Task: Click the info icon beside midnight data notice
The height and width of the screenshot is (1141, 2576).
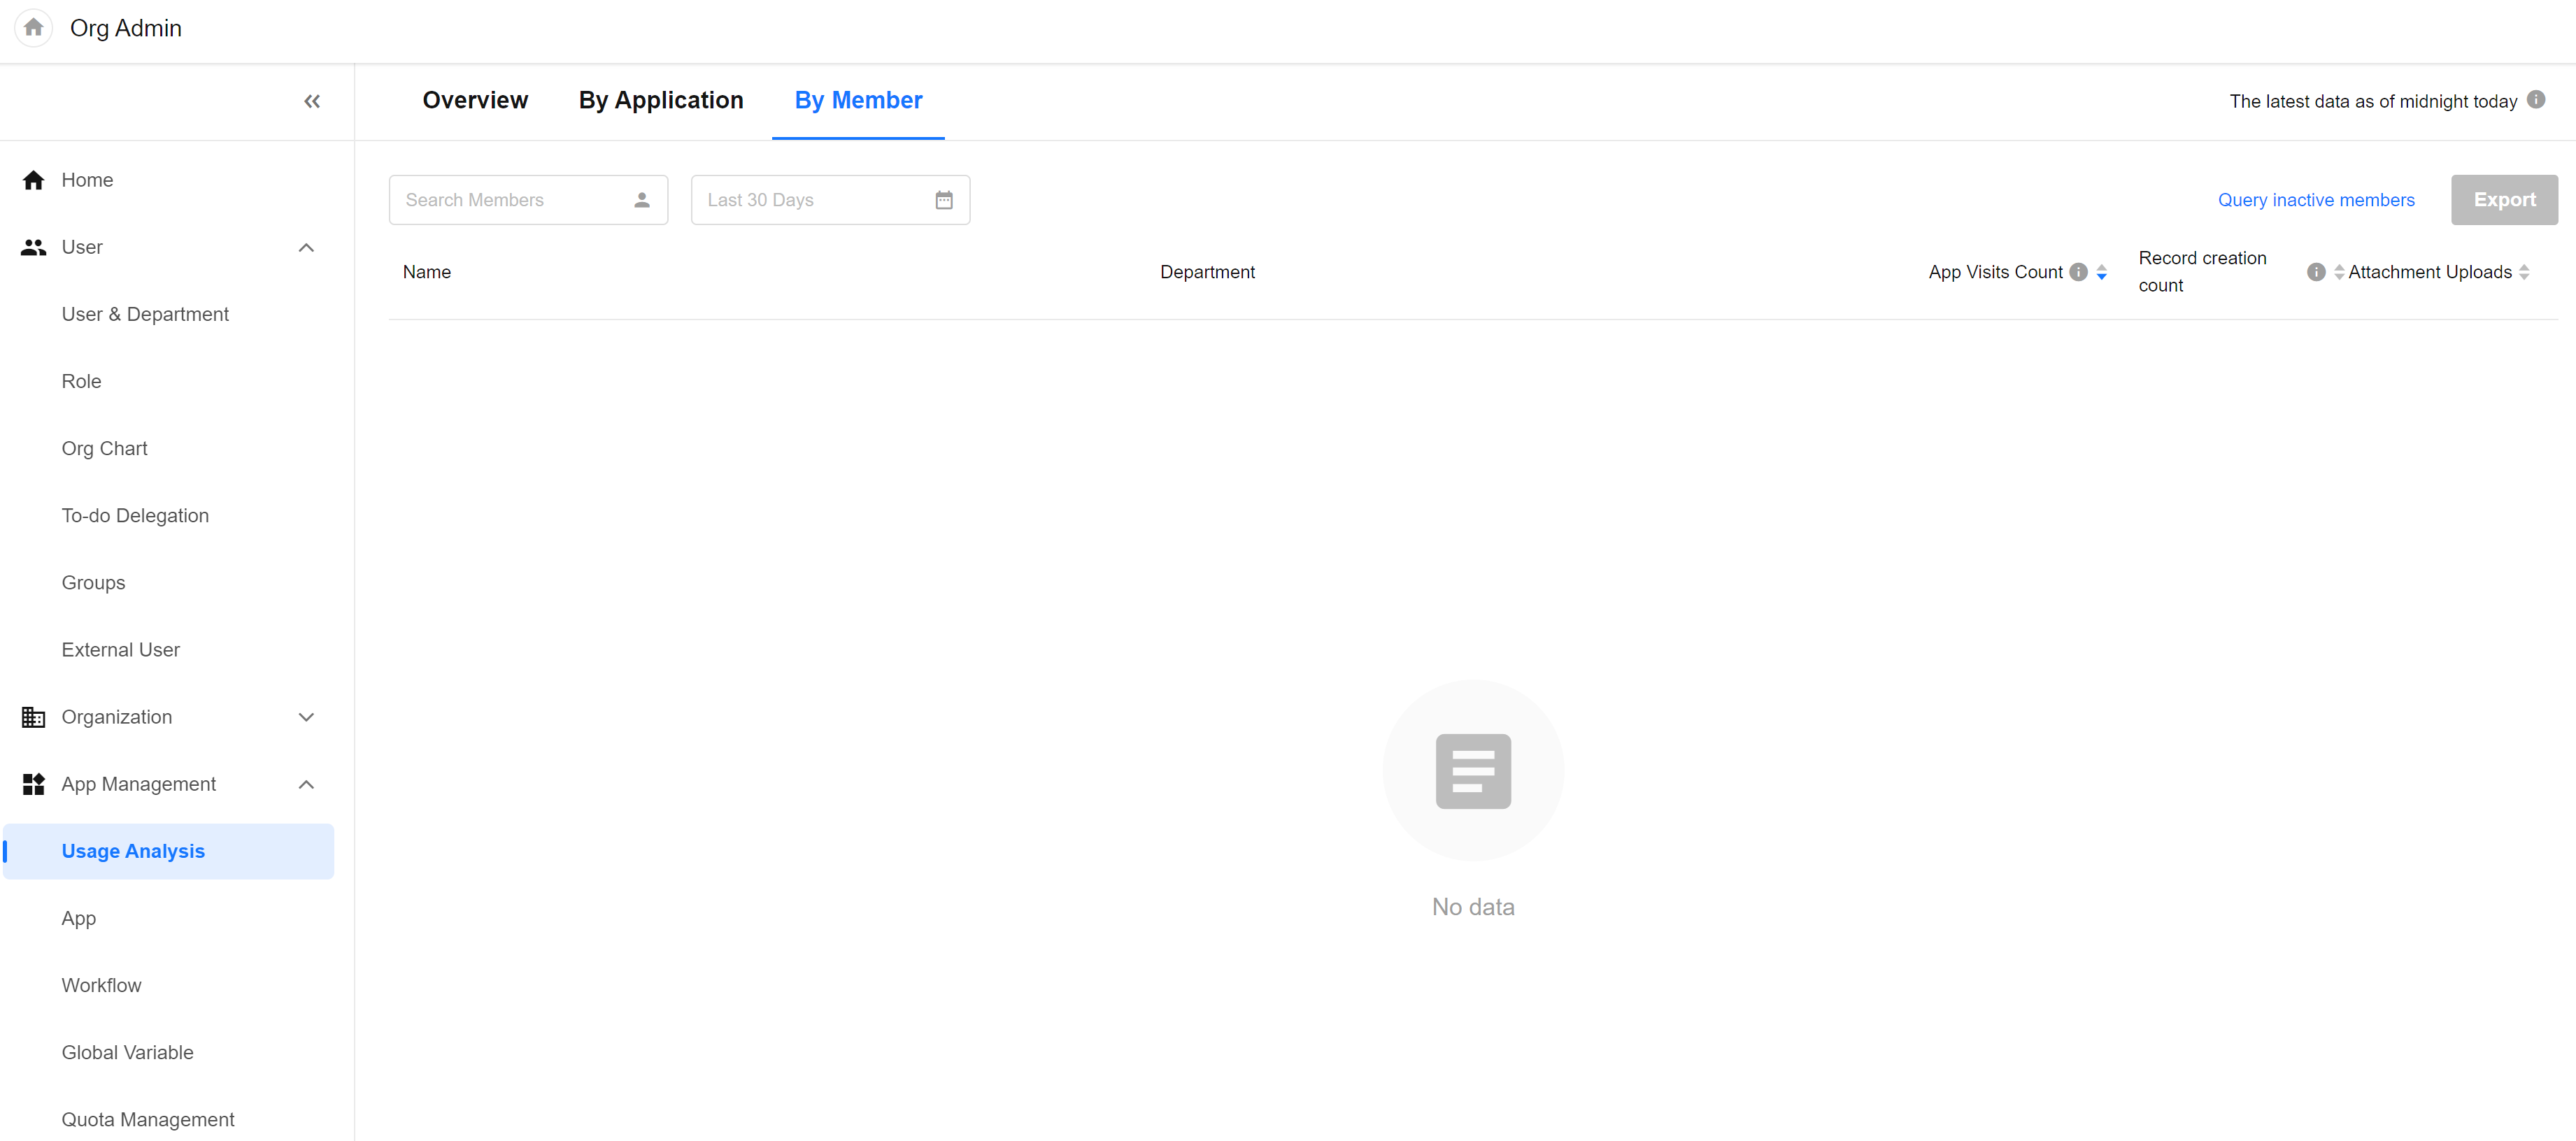Action: coord(2535,99)
